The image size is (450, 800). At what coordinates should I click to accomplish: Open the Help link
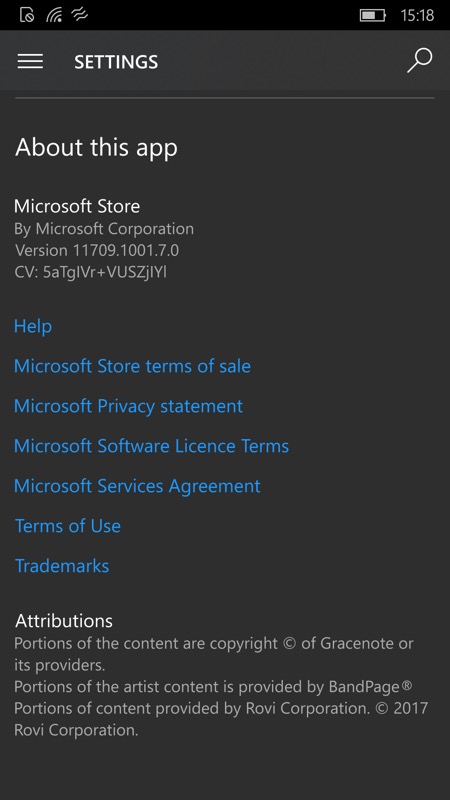33,326
